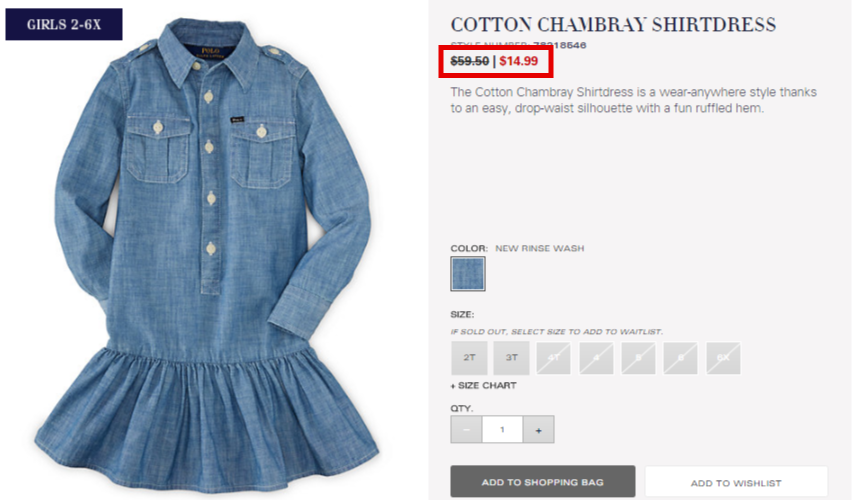Select size 3T
Viewport: 852px width, 500px height.
click(x=511, y=358)
